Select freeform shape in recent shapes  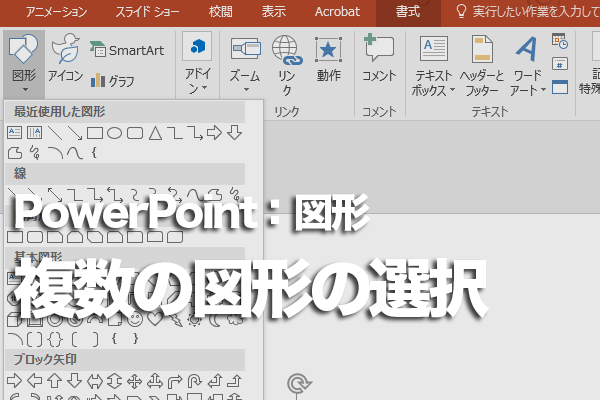point(15,153)
